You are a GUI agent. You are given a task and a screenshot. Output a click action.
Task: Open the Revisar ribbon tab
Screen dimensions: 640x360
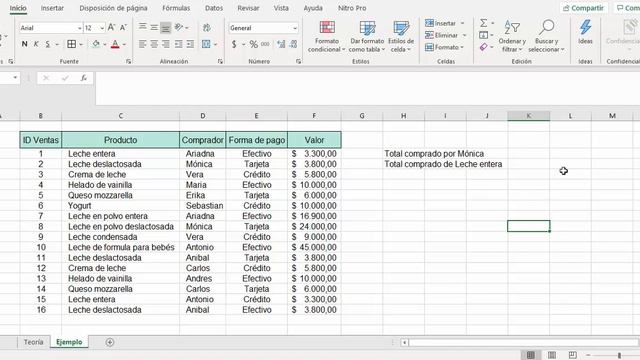(x=248, y=8)
